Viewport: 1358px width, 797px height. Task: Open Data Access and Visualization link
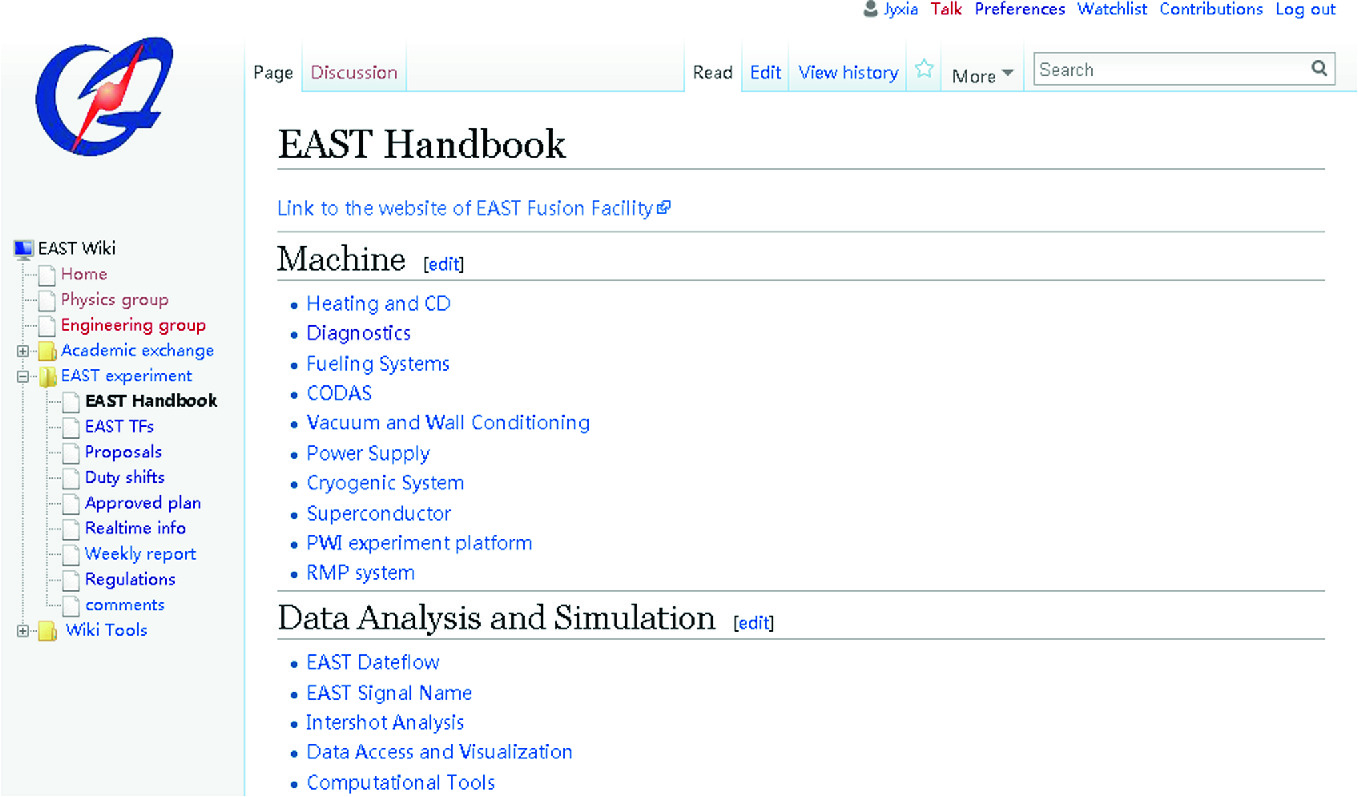(439, 751)
